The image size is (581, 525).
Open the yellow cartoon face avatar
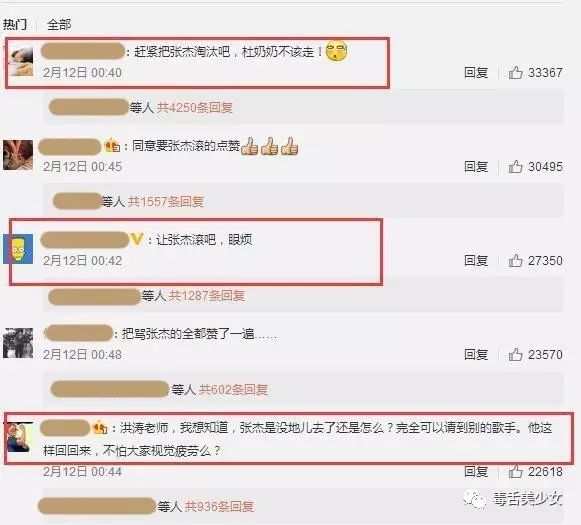[18, 249]
